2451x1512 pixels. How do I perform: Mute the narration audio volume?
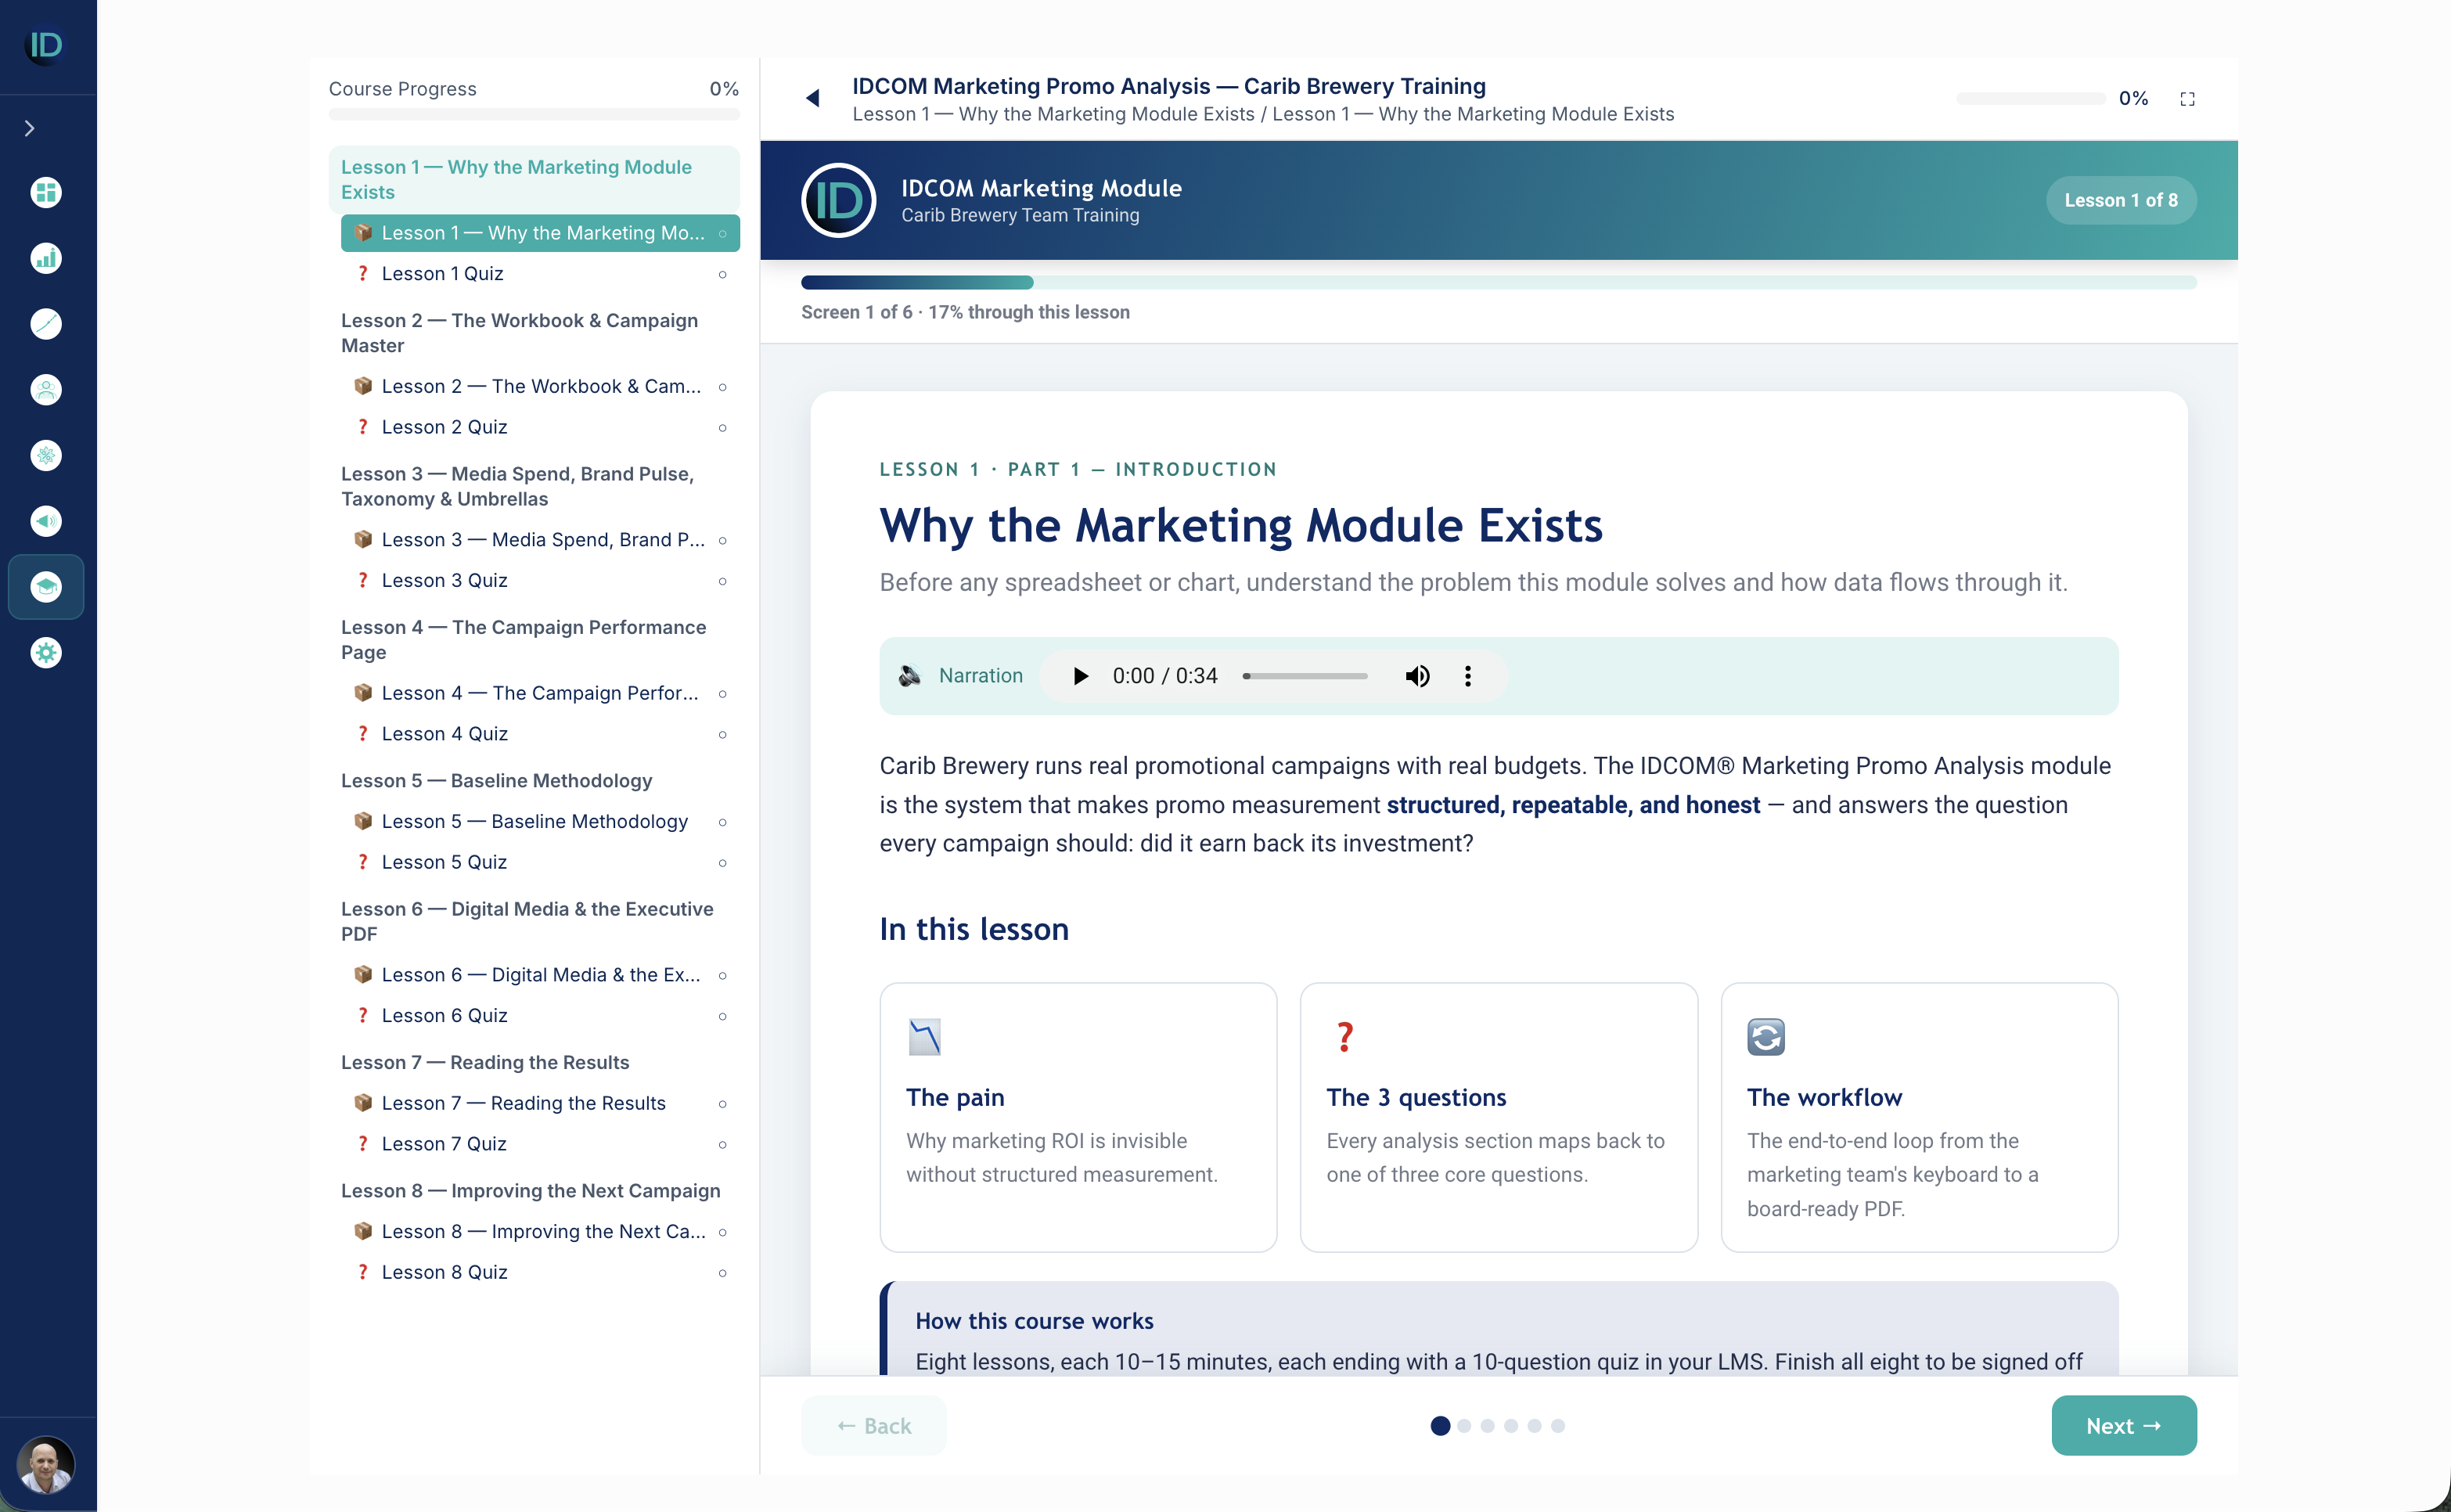point(1417,676)
